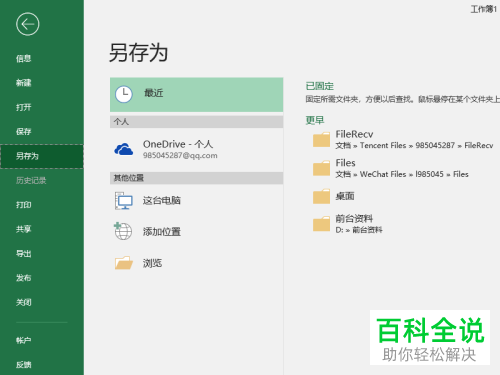Click the 添加位置 label

click(162, 232)
